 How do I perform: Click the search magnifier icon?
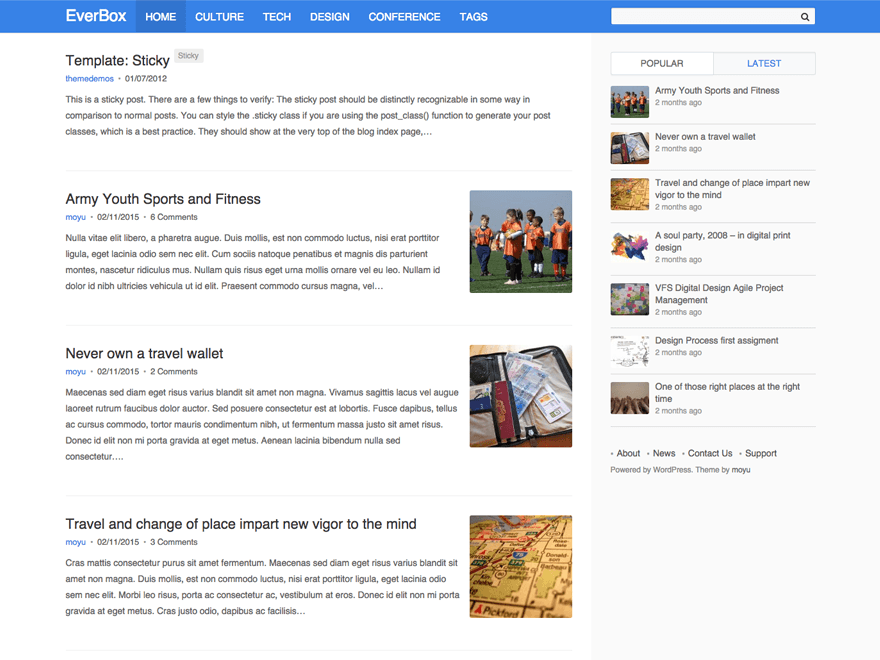point(804,16)
